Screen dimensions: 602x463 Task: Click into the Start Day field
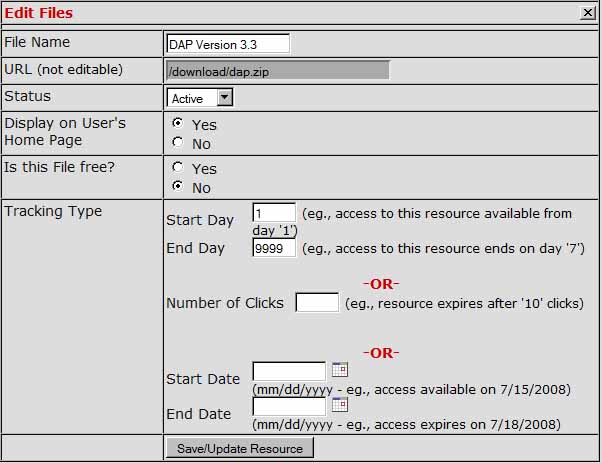coord(274,213)
